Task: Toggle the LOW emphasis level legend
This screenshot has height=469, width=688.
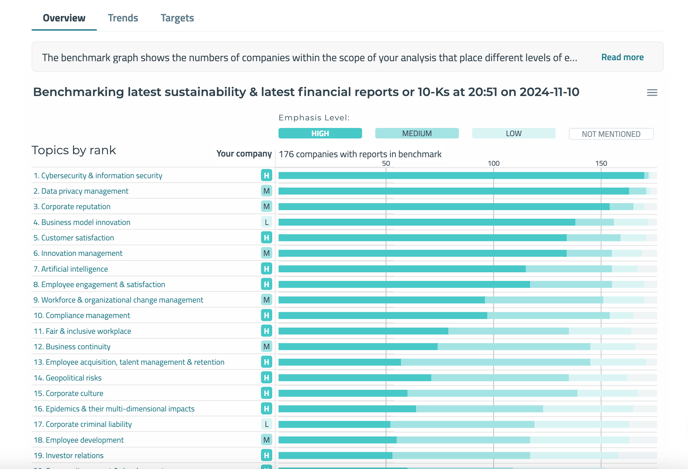Action: point(513,133)
